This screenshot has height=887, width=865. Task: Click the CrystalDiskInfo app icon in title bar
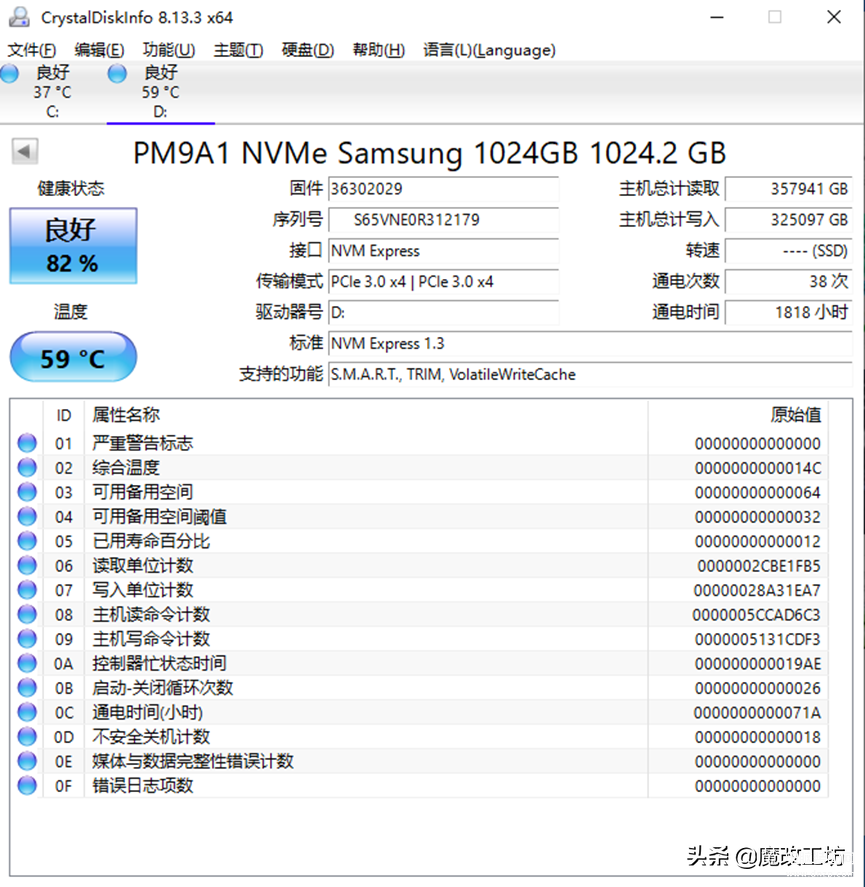tap(19, 17)
